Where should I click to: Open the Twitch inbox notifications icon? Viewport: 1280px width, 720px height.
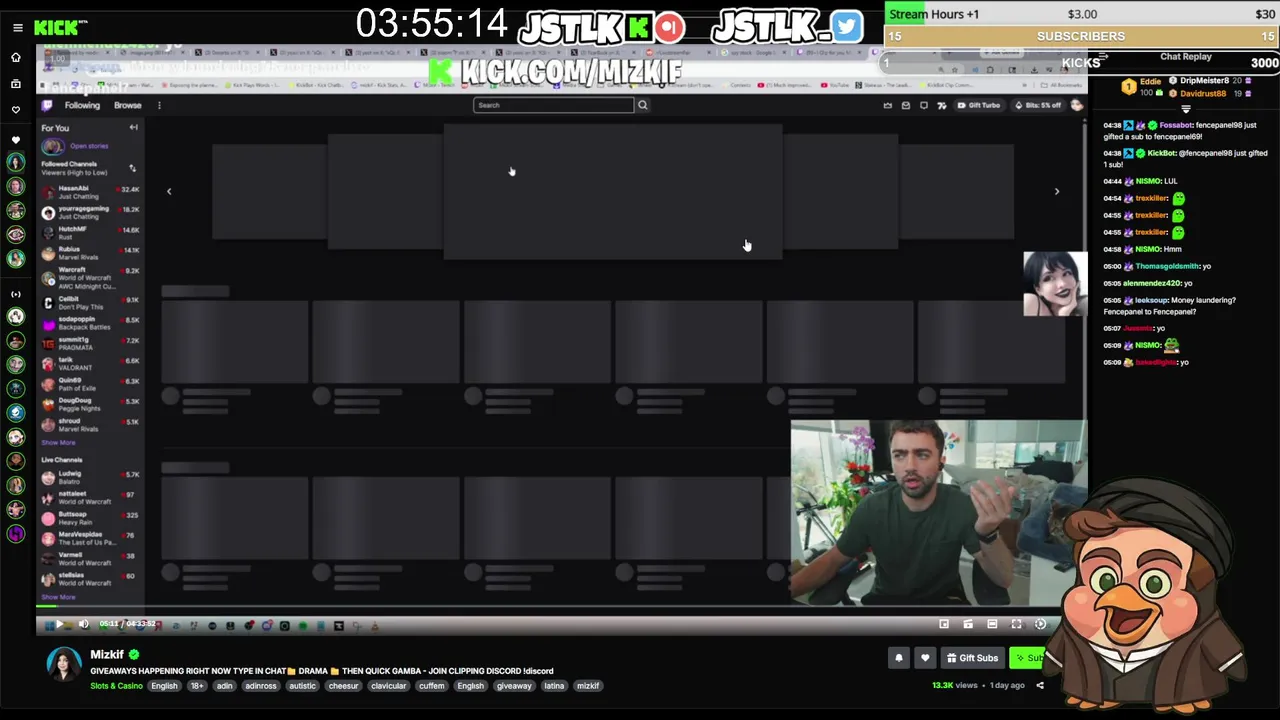(905, 105)
